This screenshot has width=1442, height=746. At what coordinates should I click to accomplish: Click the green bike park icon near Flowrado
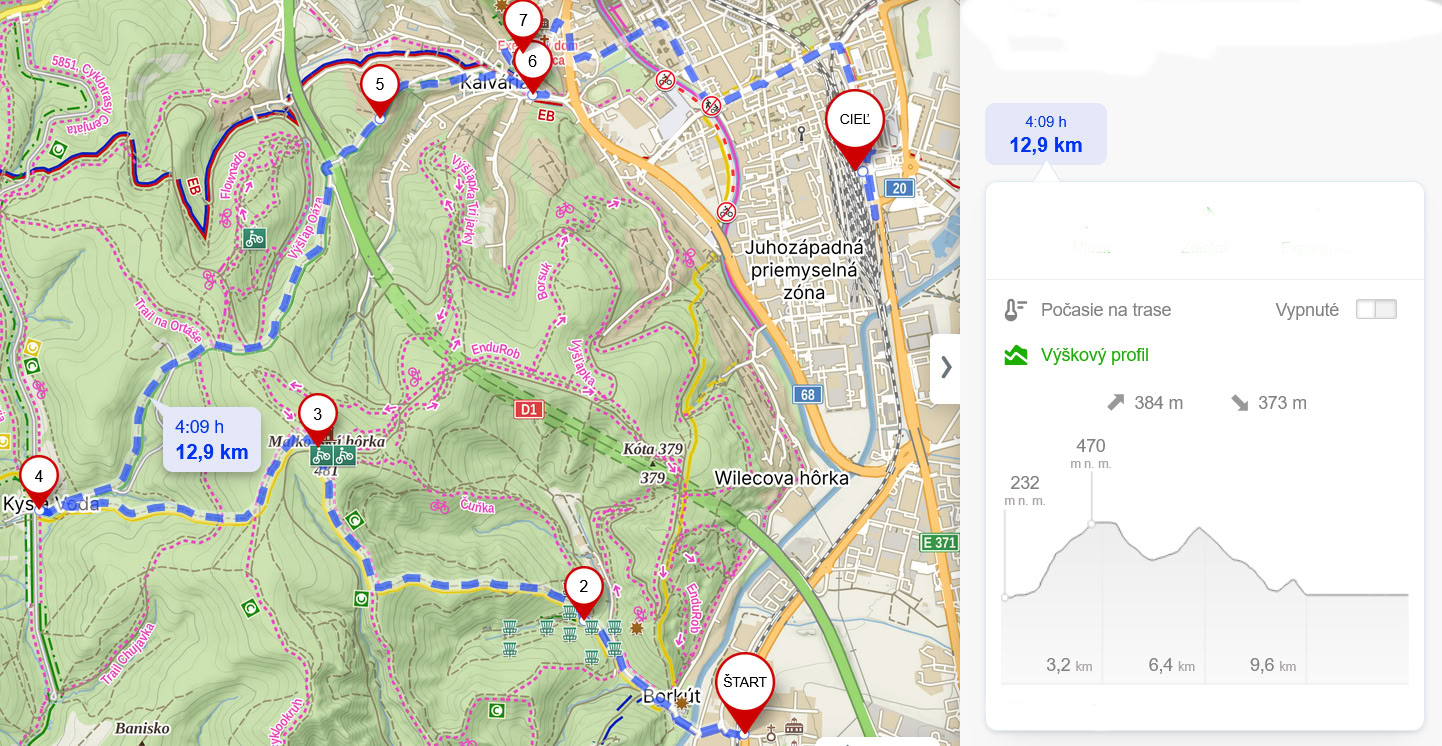(254, 238)
